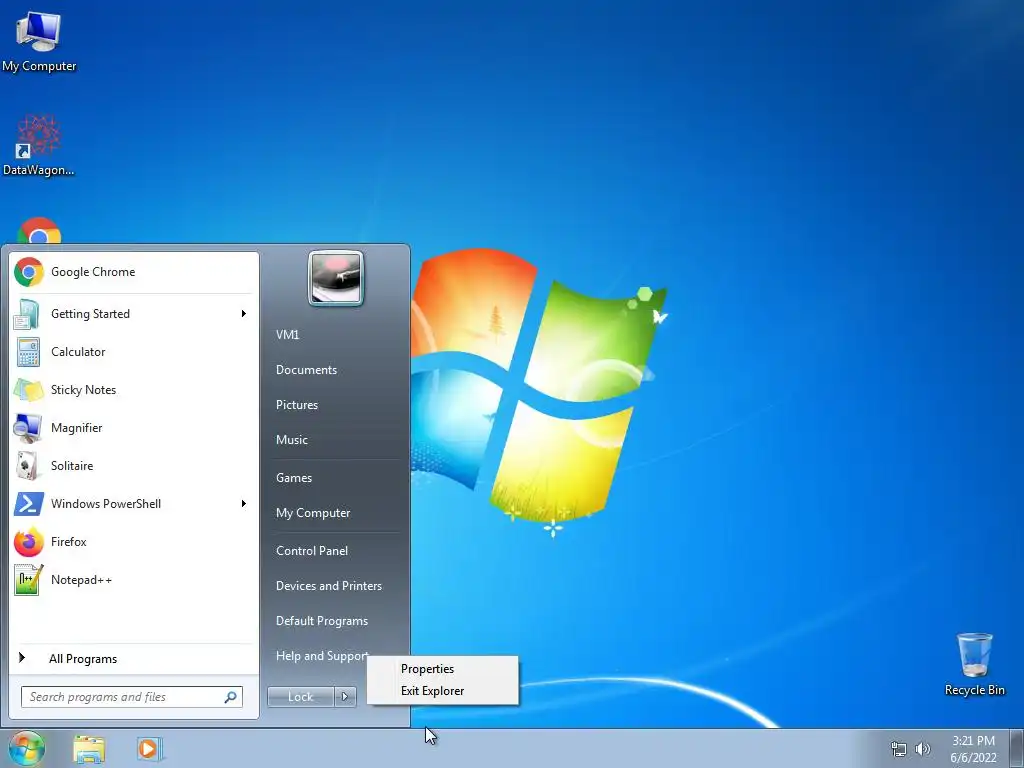Launch Firefox from Start menu
Image resolution: width=1024 pixels, height=768 pixels.
(133, 541)
